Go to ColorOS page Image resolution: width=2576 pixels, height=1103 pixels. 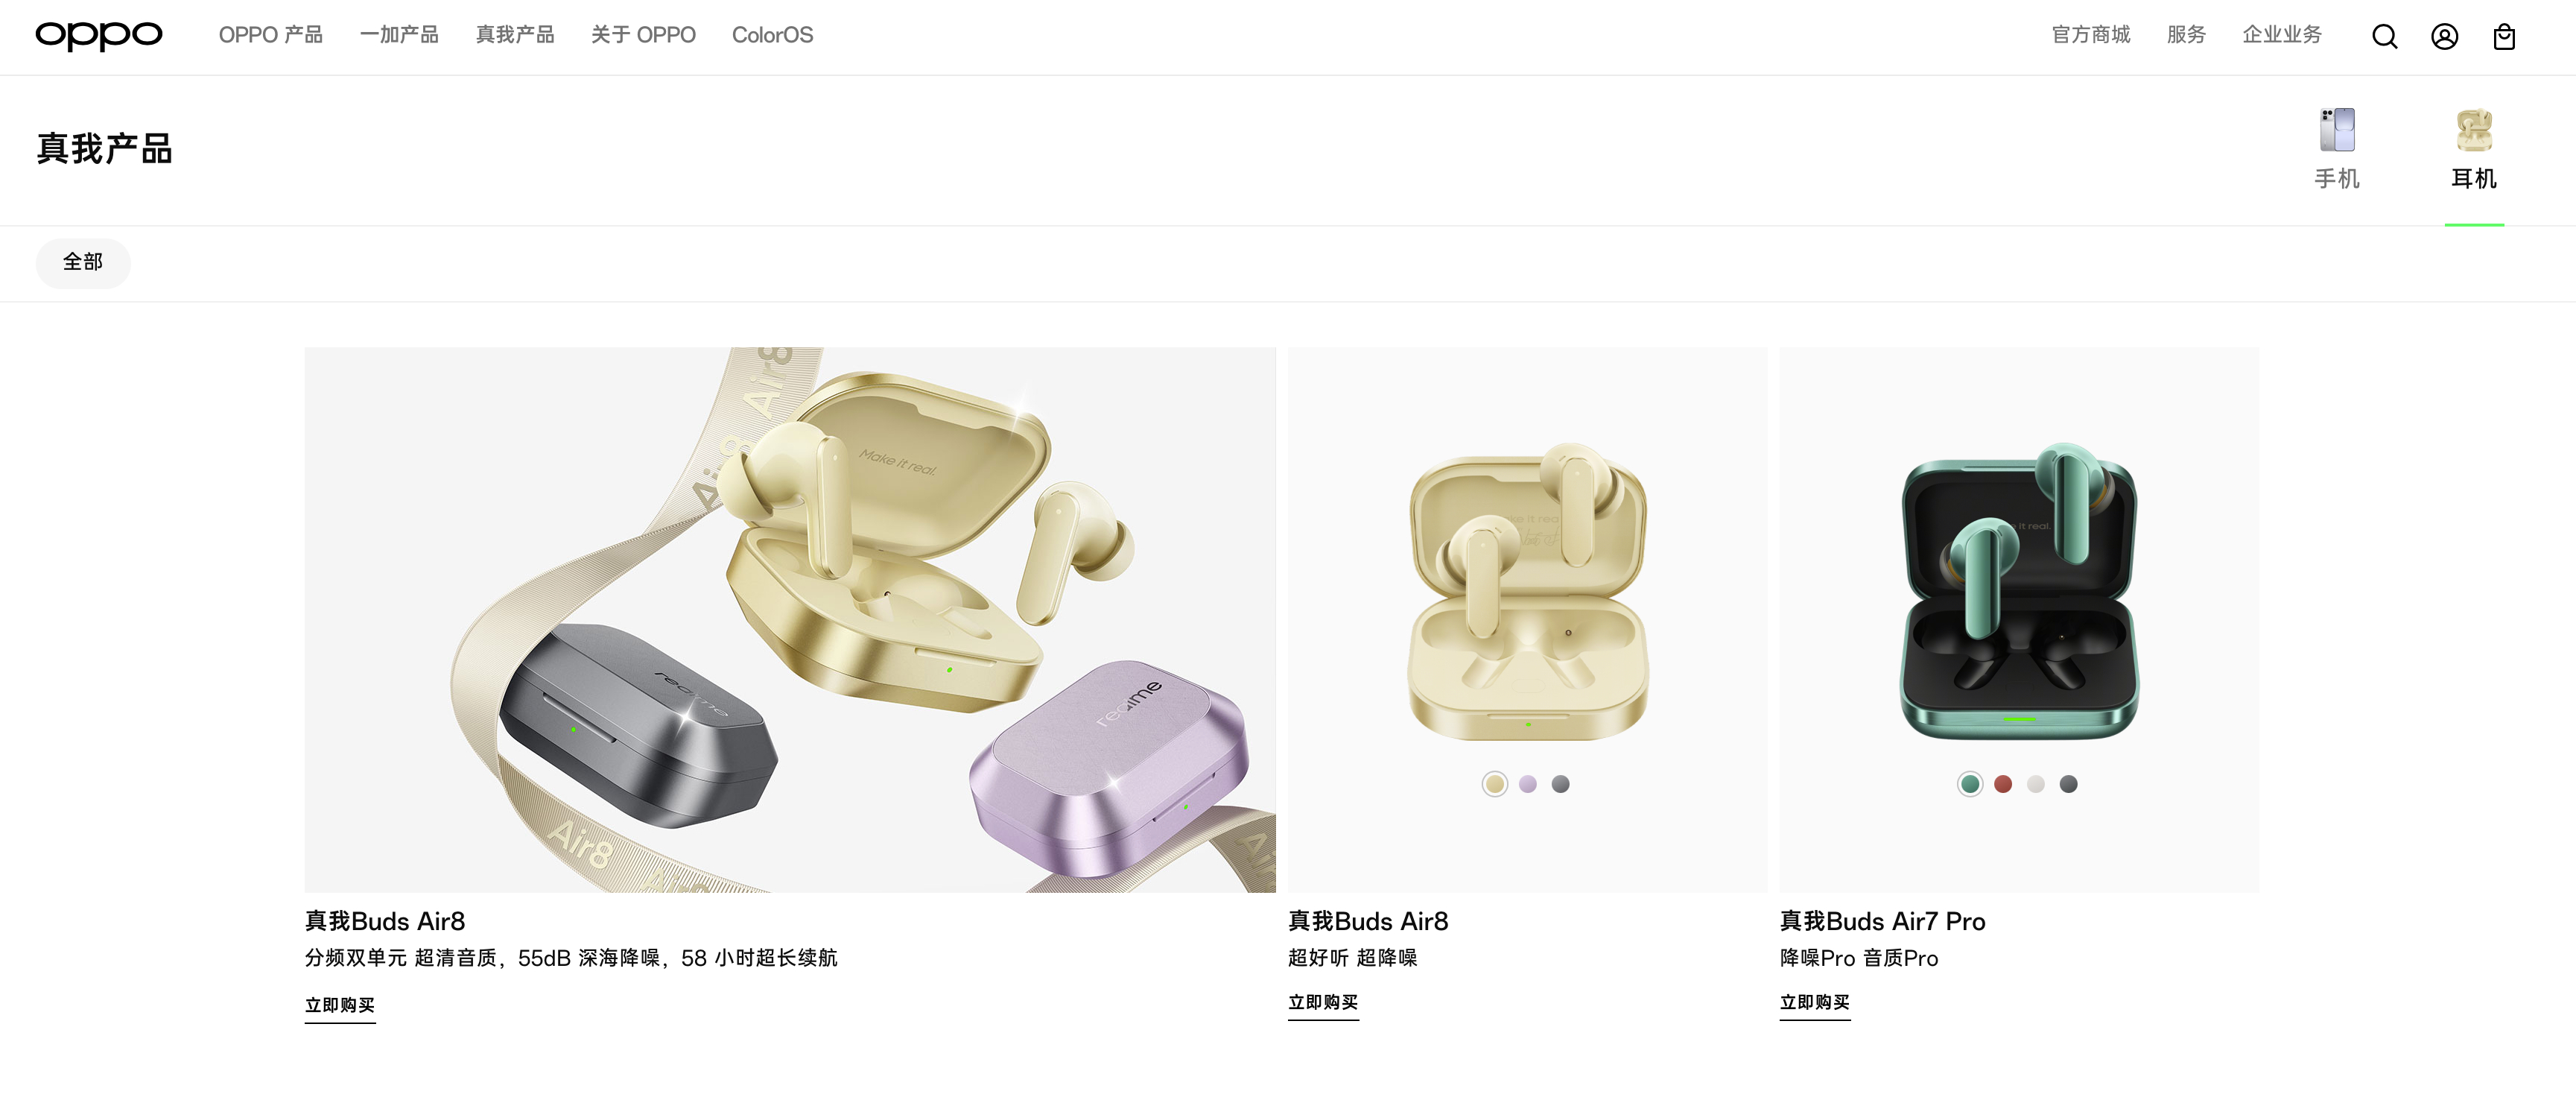pos(772,35)
